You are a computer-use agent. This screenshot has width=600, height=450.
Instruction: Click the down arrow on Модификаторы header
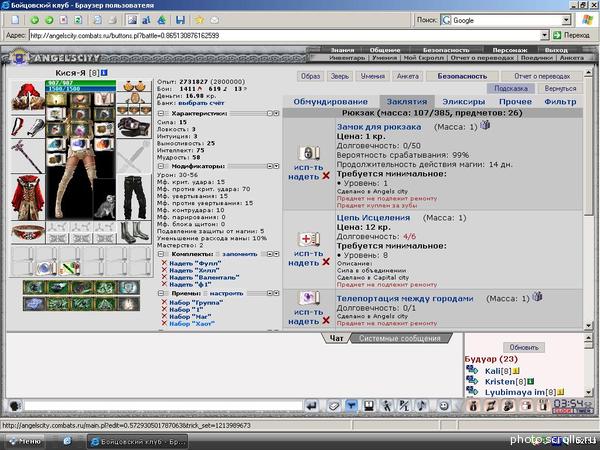coord(276,166)
